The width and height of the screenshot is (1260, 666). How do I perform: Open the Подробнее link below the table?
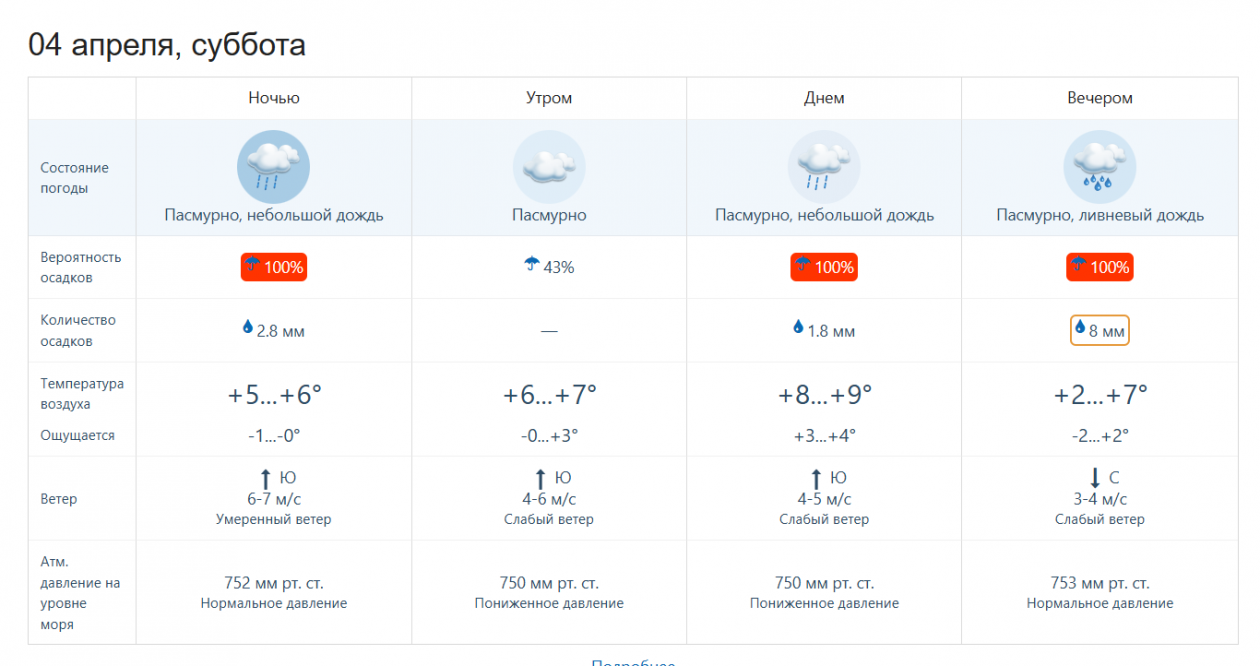(x=633, y=662)
